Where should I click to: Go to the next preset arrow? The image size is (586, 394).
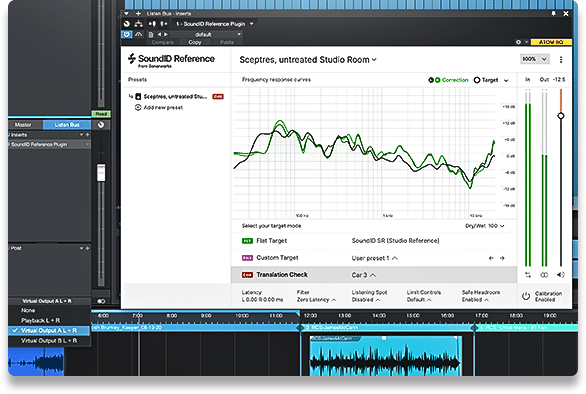(x=166, y=34)
